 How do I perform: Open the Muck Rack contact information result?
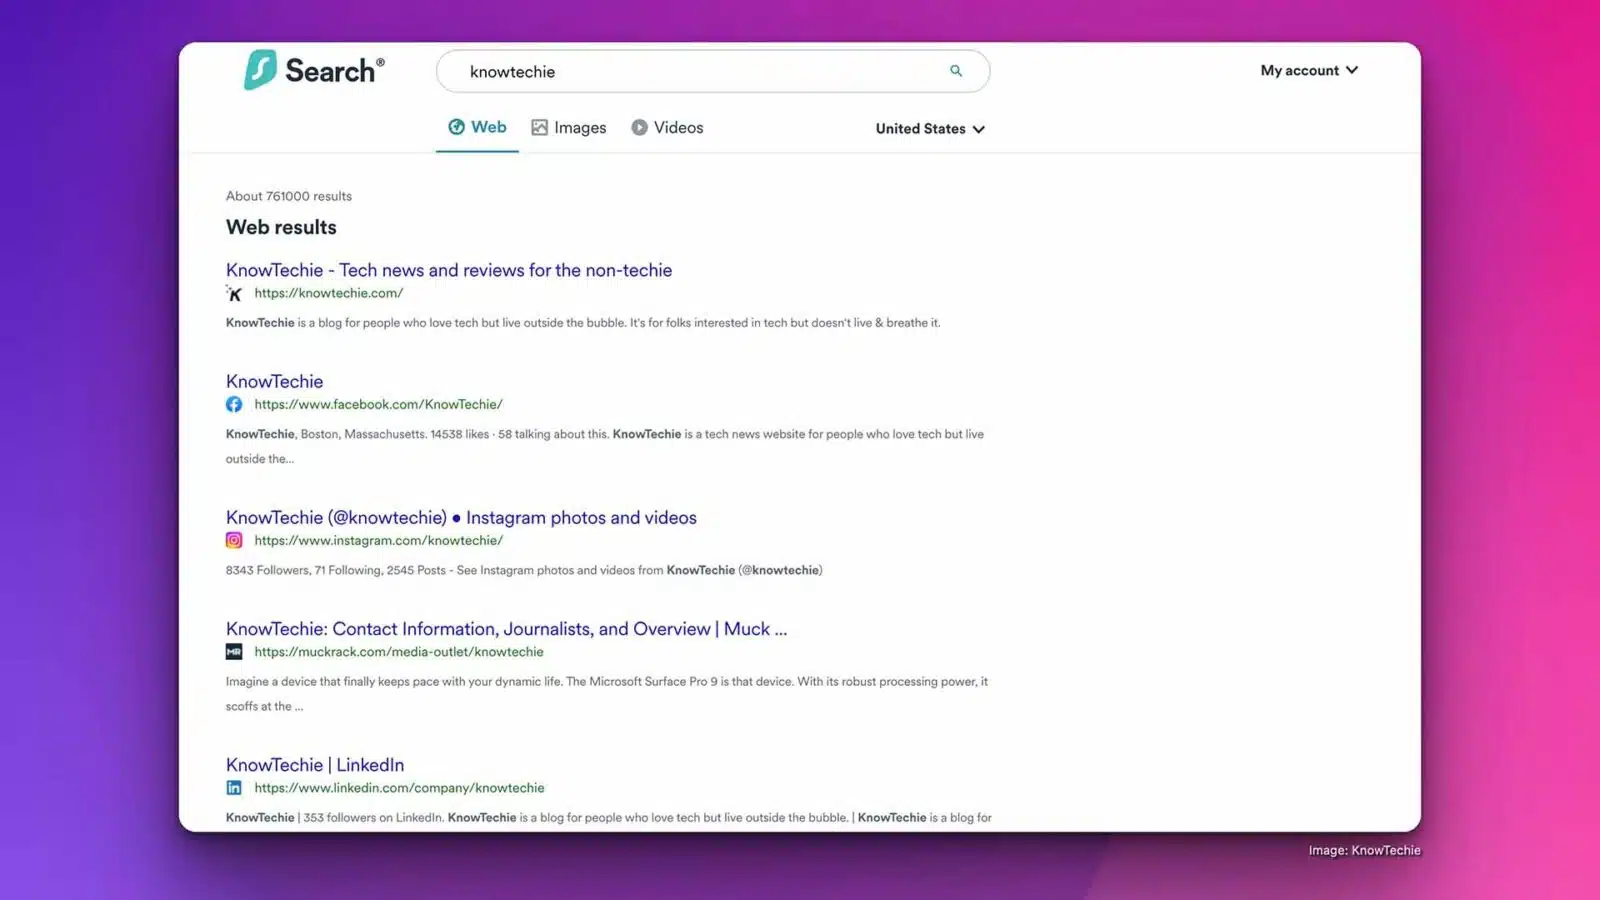point(505,628)
